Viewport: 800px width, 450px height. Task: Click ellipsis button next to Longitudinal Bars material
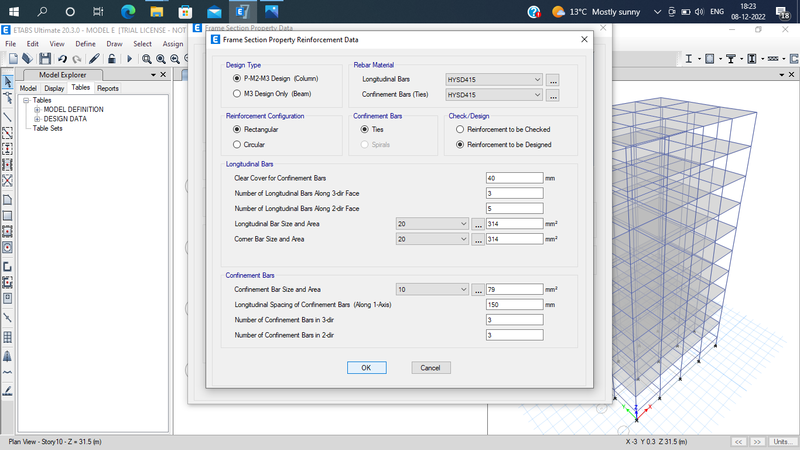pos(553,80)
